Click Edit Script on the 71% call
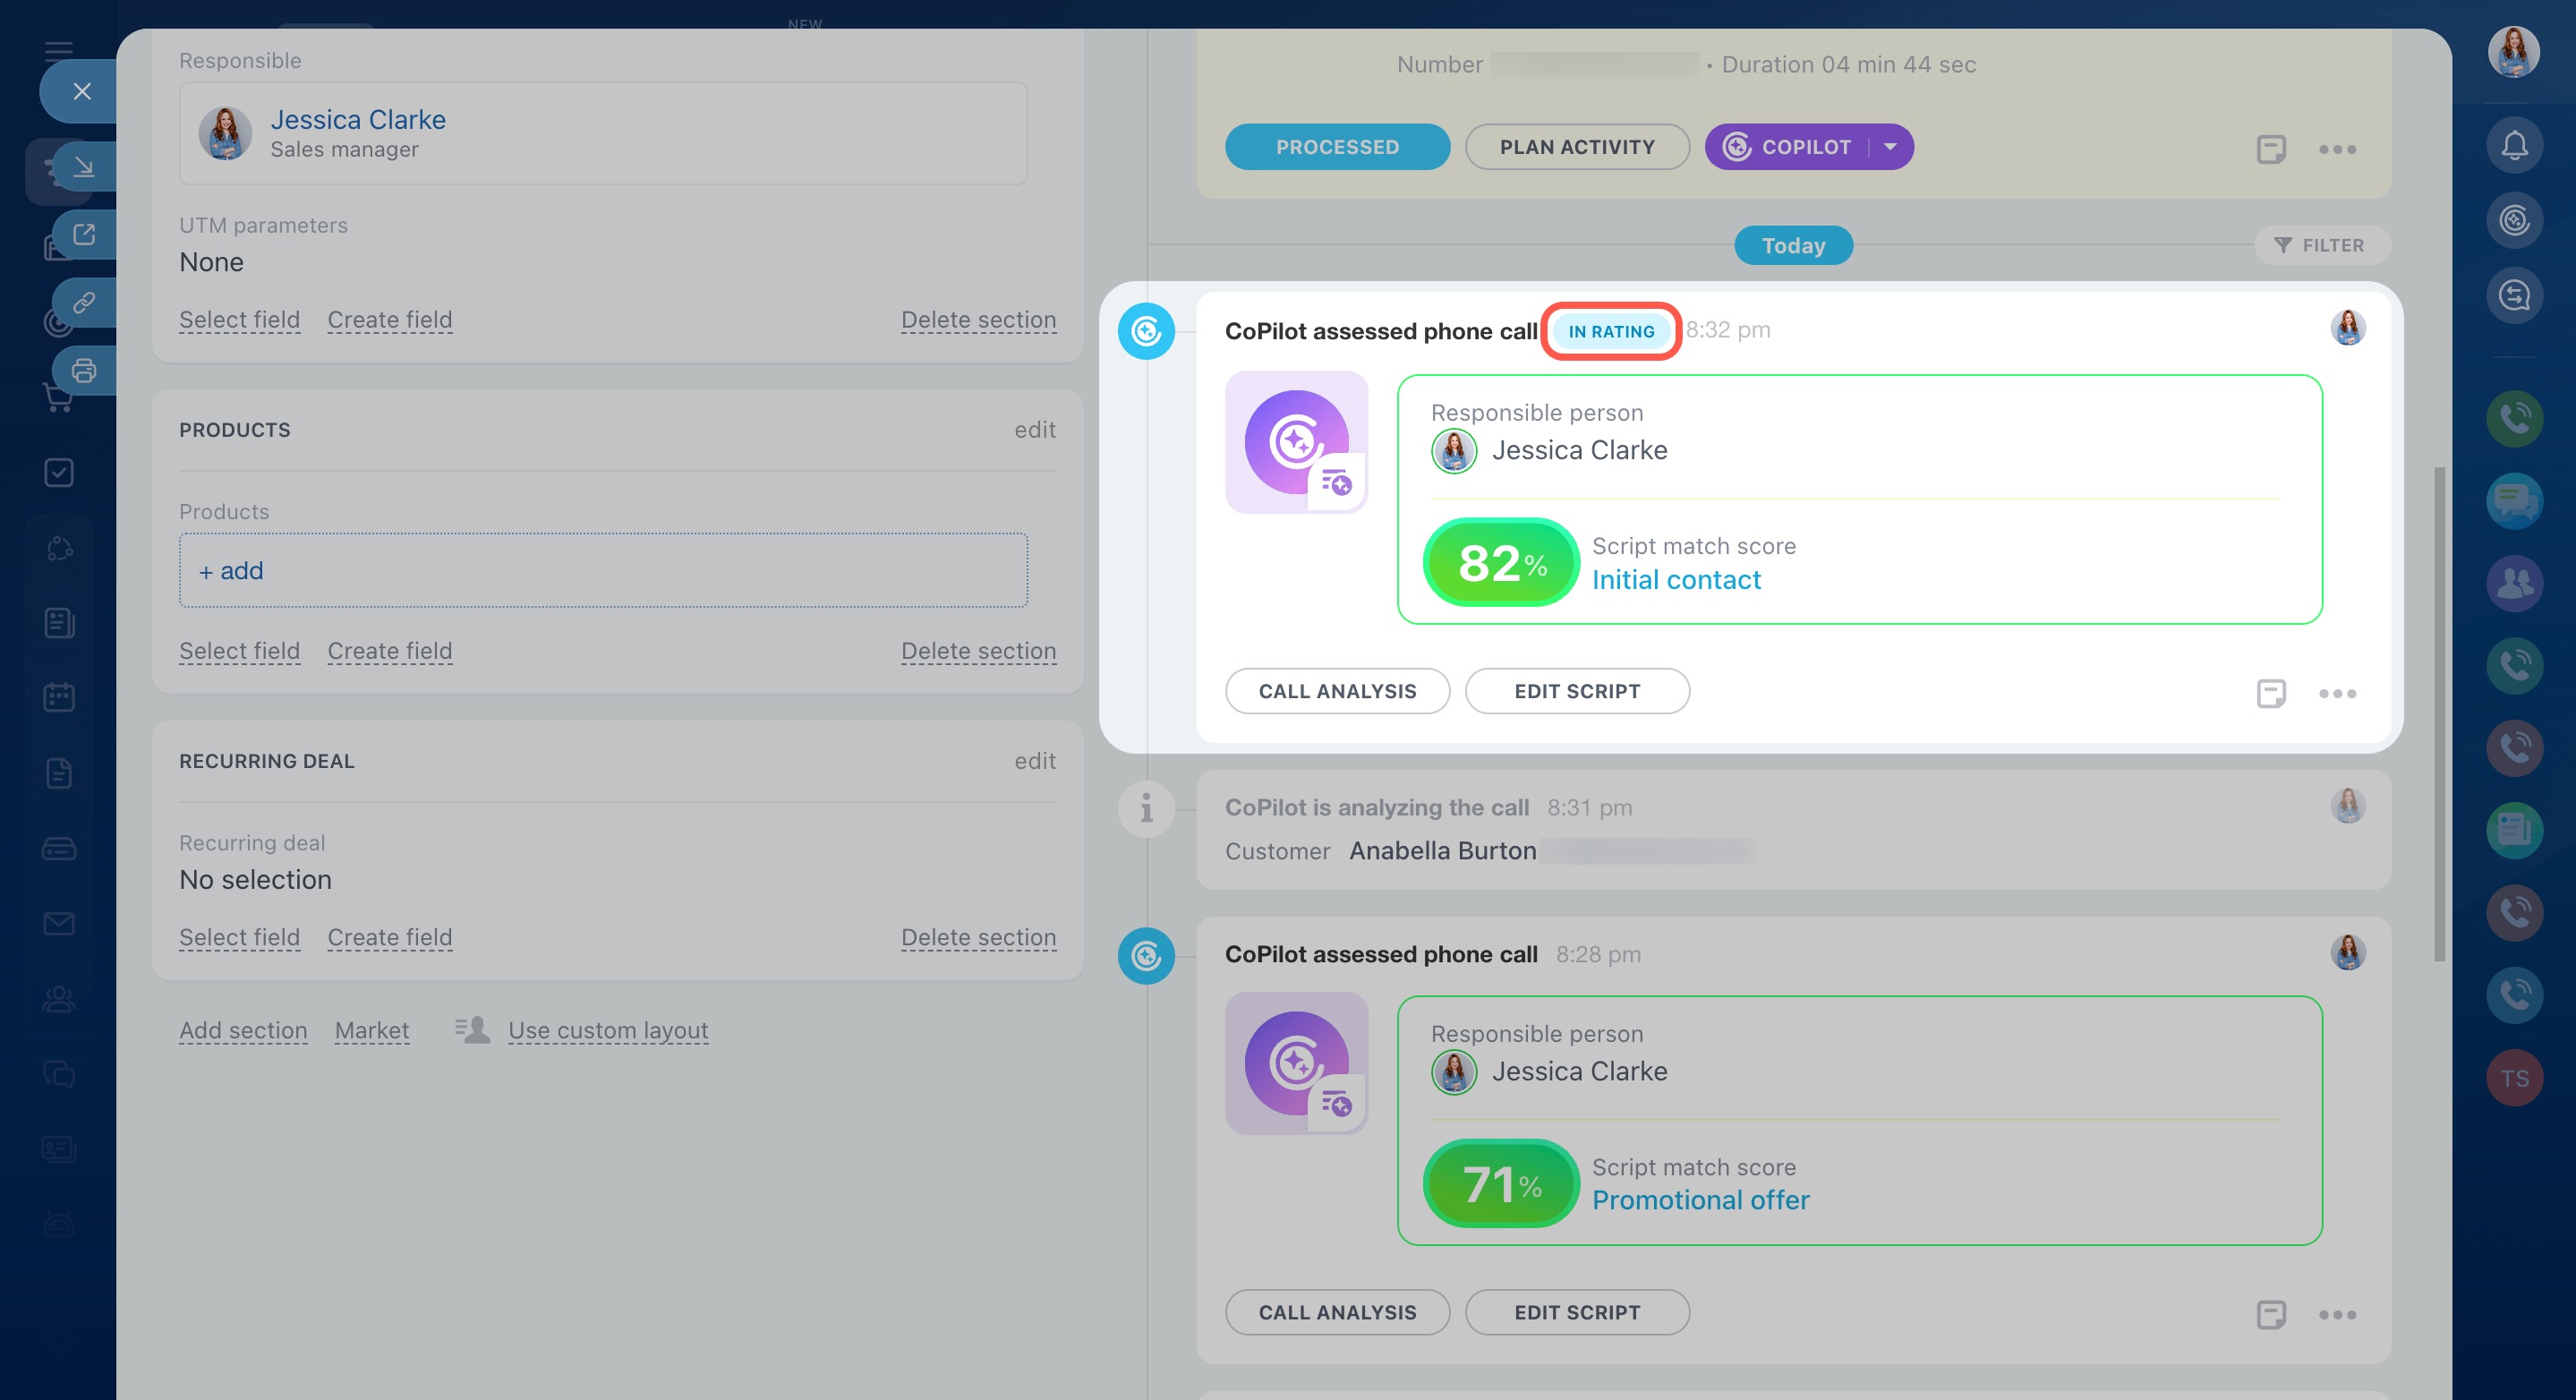 tap(1576, 1312)
